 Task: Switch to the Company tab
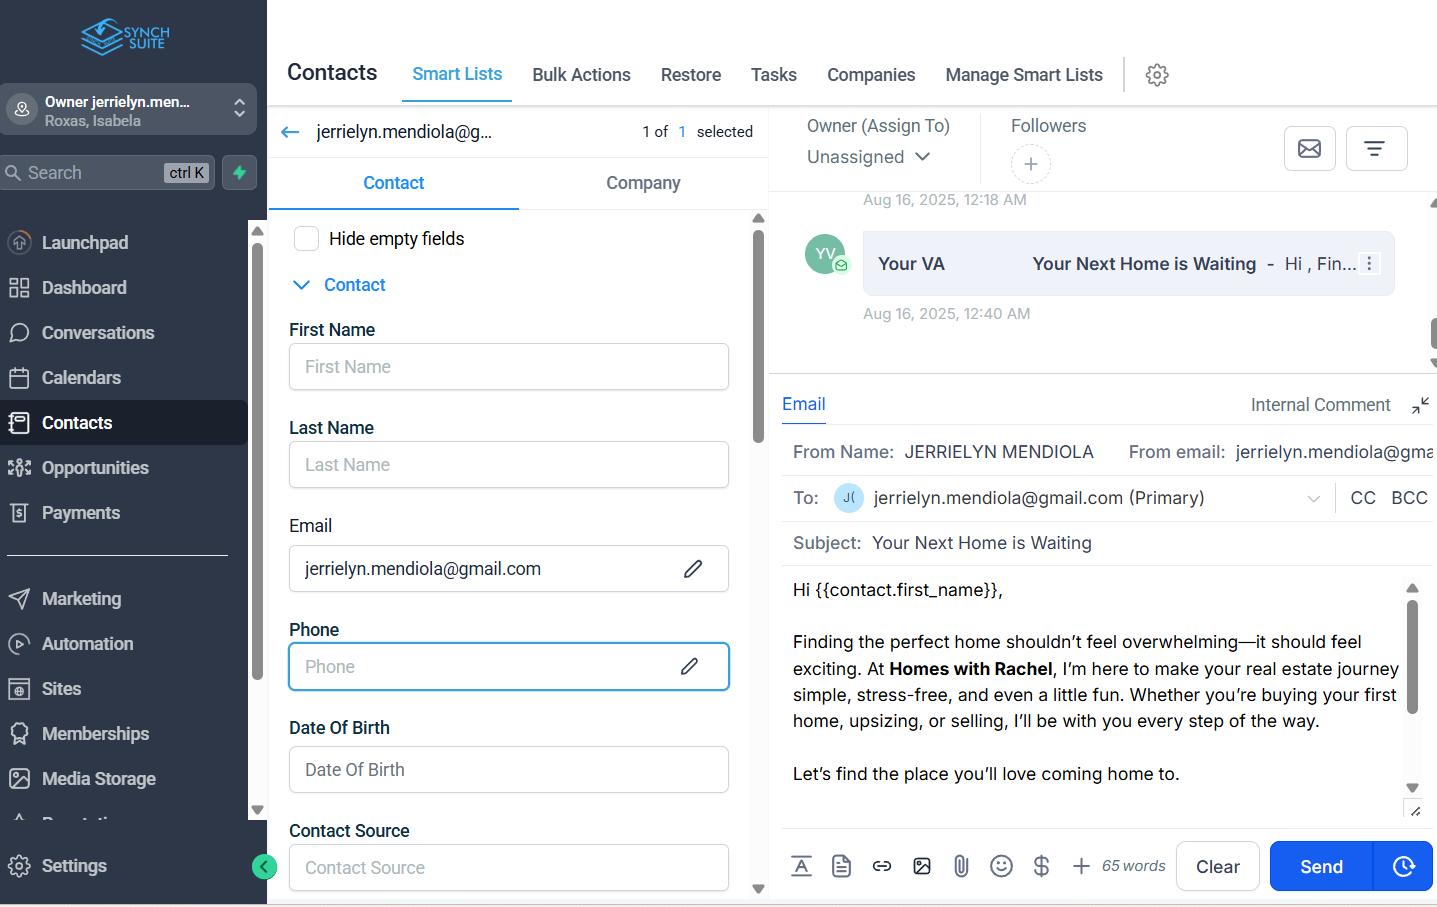(x=643, y=183)
